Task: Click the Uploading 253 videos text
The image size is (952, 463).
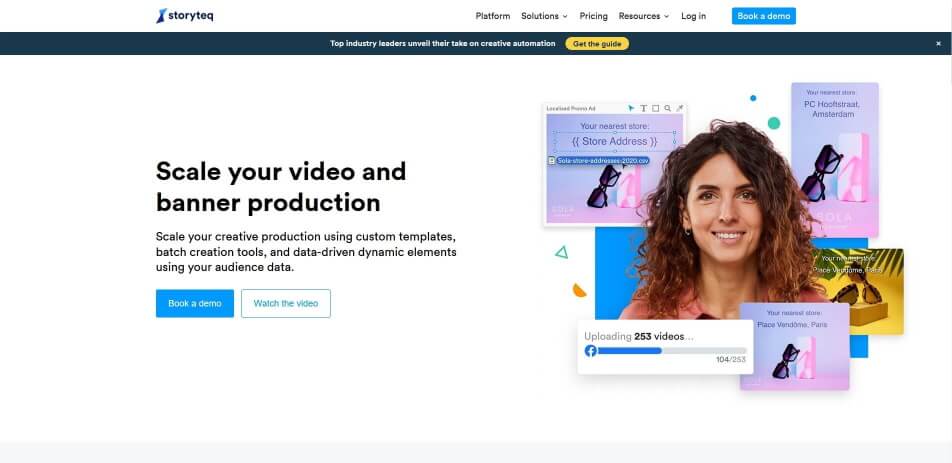Action: coord(639,336)
